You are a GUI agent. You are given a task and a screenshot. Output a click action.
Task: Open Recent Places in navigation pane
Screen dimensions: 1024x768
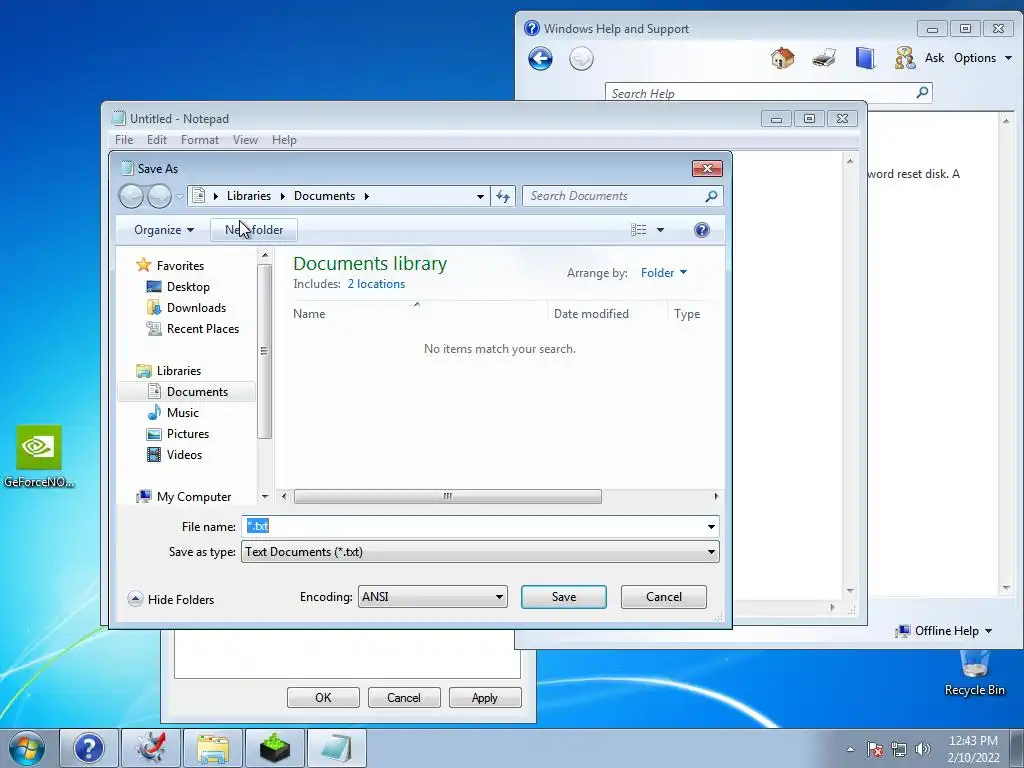[202, 328]
